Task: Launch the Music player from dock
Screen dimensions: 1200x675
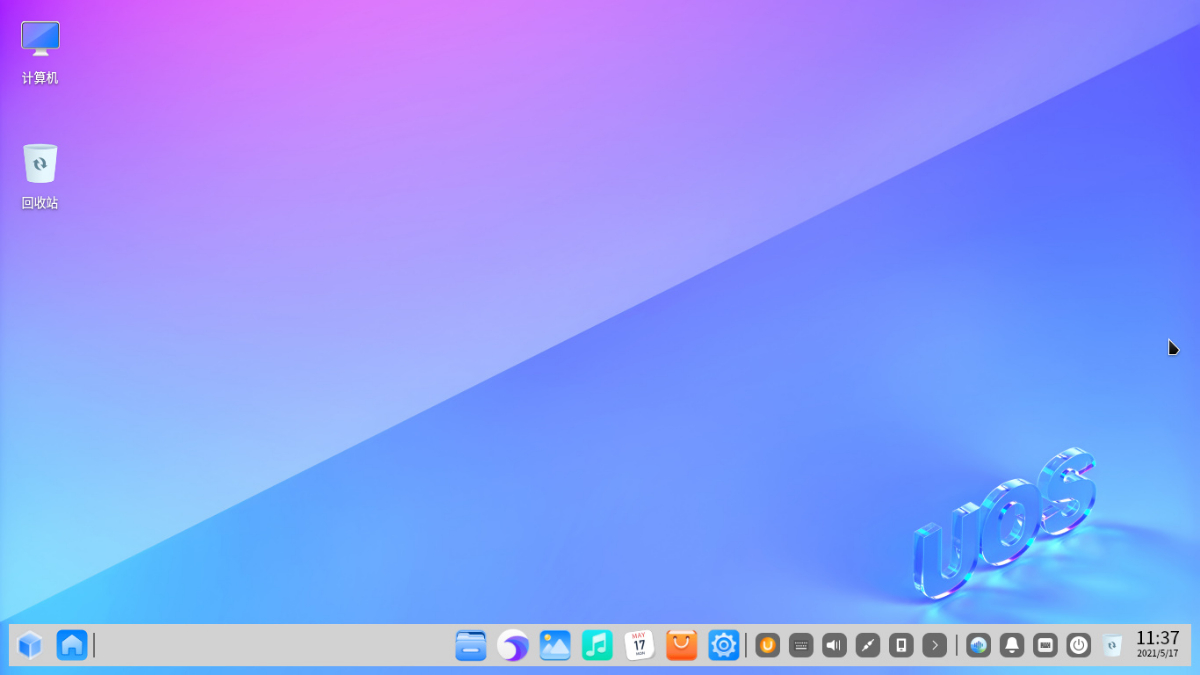Action: pyautogui.click(x=597, y=645)
